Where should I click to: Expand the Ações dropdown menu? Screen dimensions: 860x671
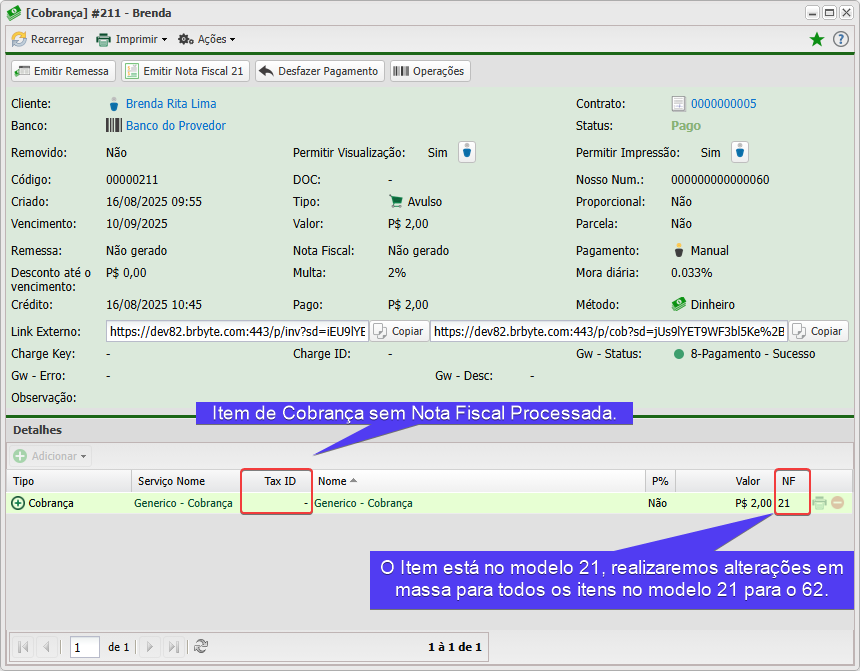(206, 39)
